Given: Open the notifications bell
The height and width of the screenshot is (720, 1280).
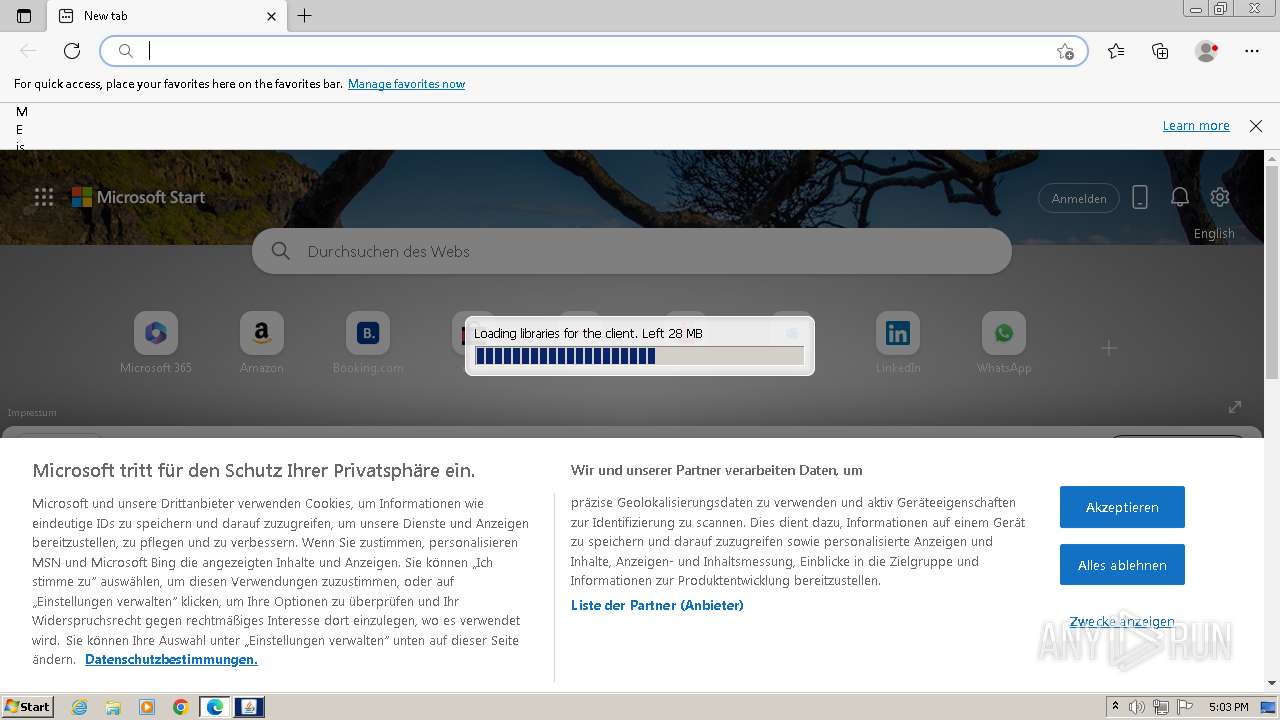Looking at the screenshot, I should 1180,197.
